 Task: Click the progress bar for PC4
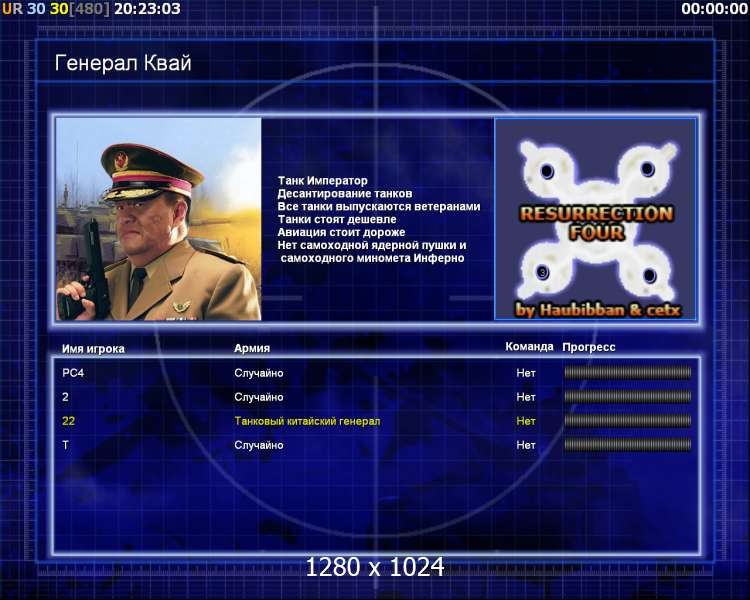click(628, 373)
